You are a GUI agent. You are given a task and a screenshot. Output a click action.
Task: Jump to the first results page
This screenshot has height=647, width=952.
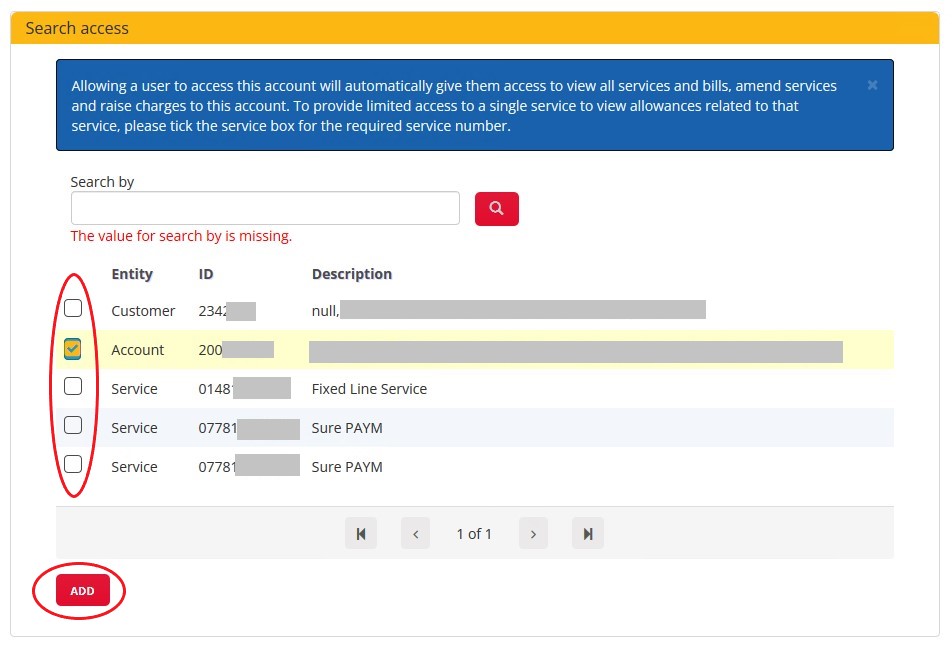(361, 534)
